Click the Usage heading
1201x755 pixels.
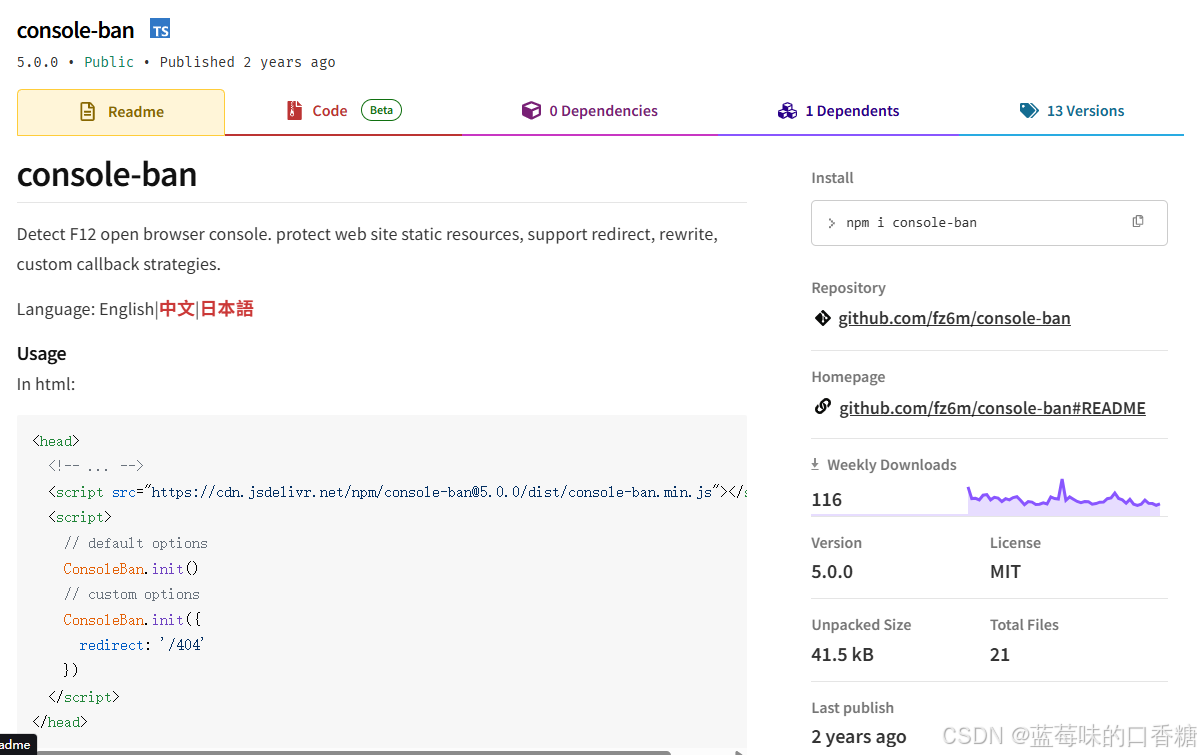[42, 354]
